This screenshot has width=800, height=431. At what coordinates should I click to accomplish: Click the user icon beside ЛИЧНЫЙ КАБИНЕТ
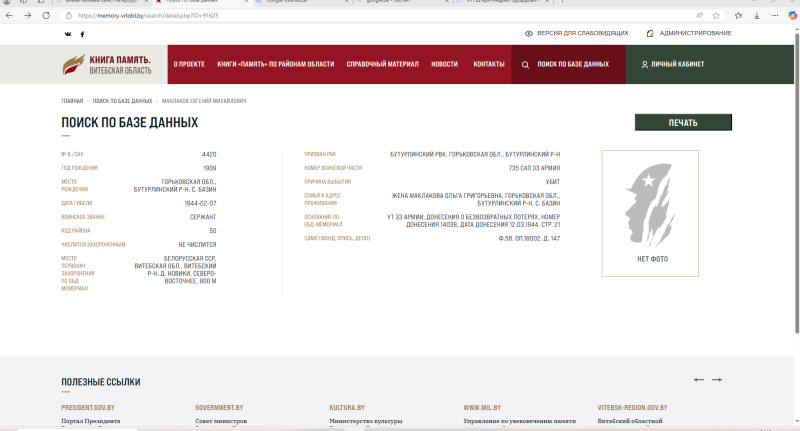(644, 65)
